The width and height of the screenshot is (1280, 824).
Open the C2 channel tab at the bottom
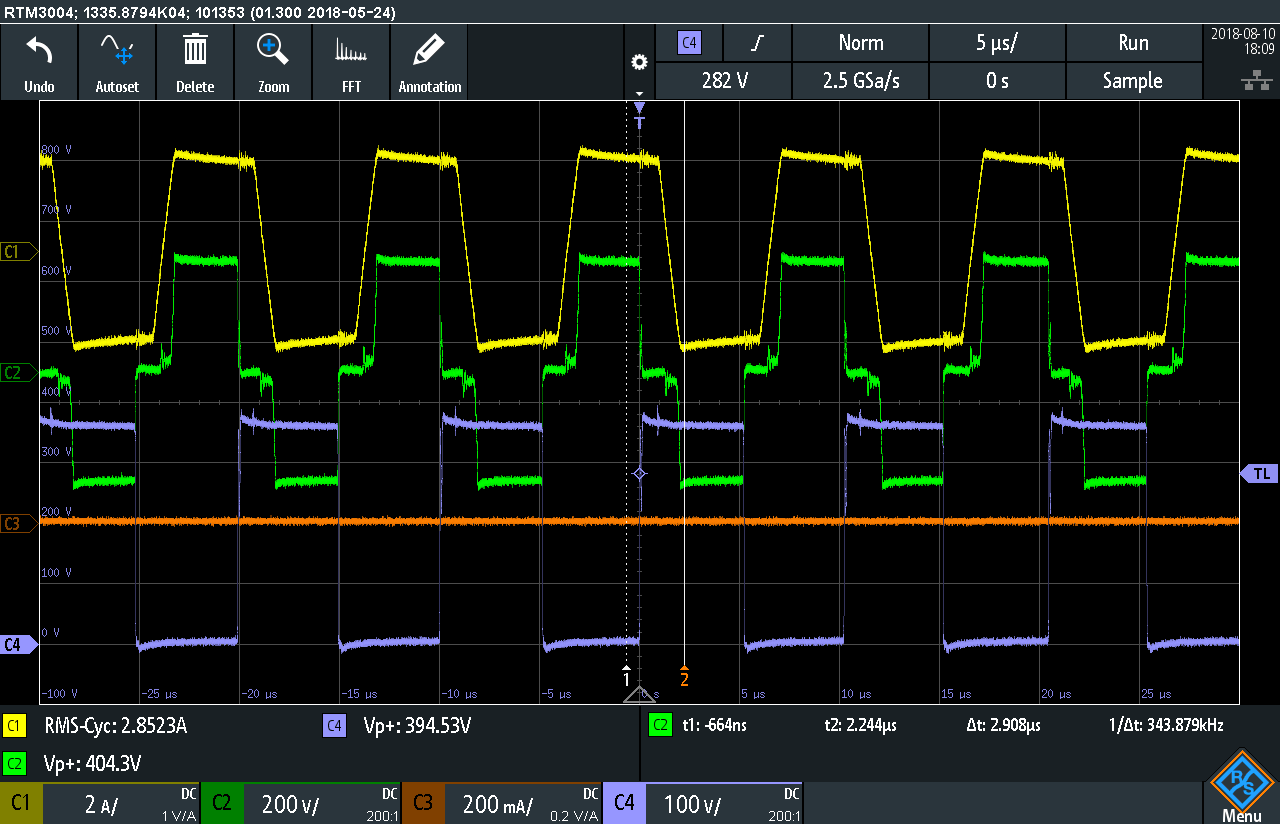(222, 803)
